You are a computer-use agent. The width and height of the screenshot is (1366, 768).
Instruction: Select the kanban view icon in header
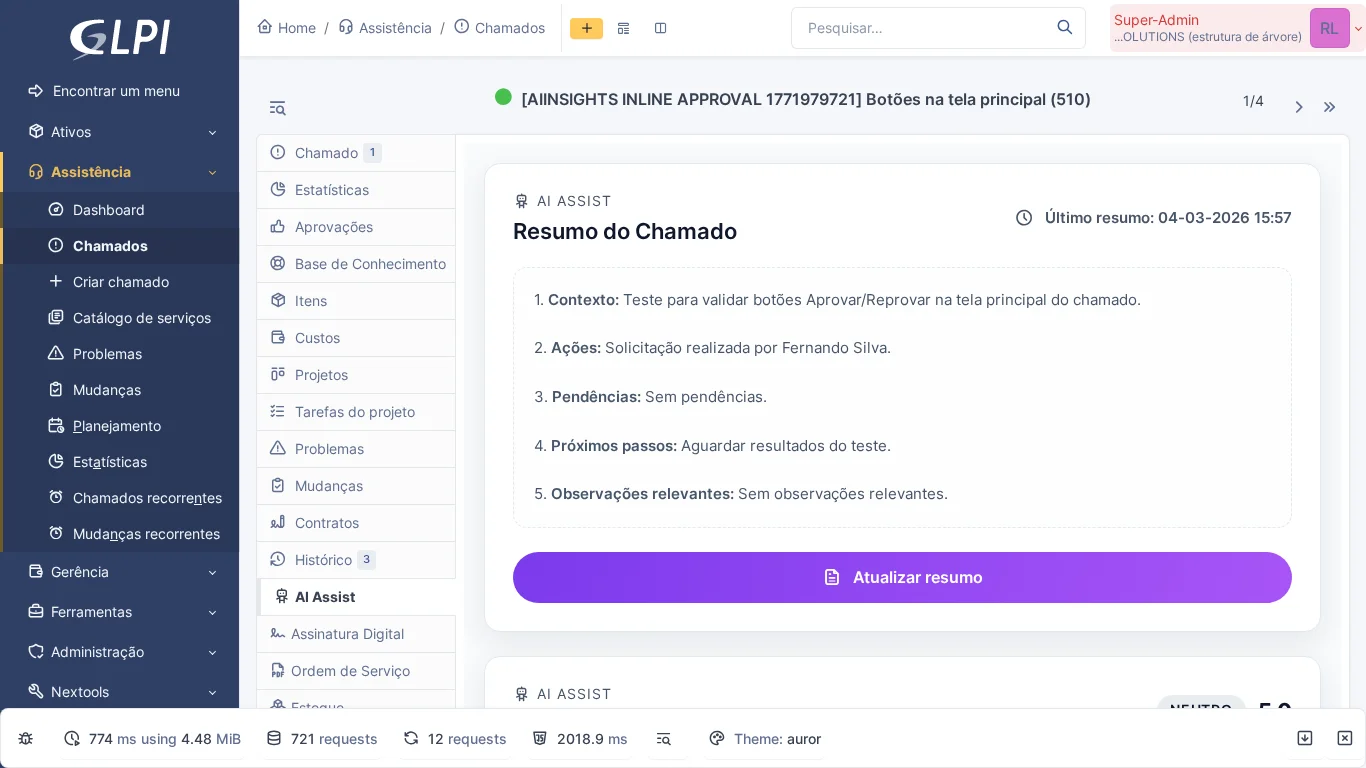click(623, 28)
